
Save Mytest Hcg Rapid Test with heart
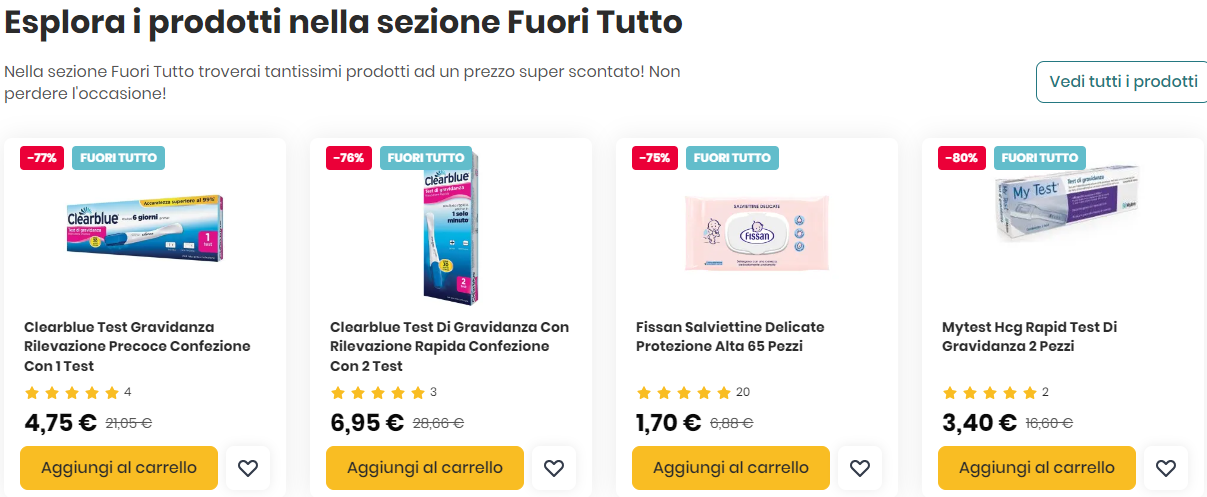[x=1166, y=468]
